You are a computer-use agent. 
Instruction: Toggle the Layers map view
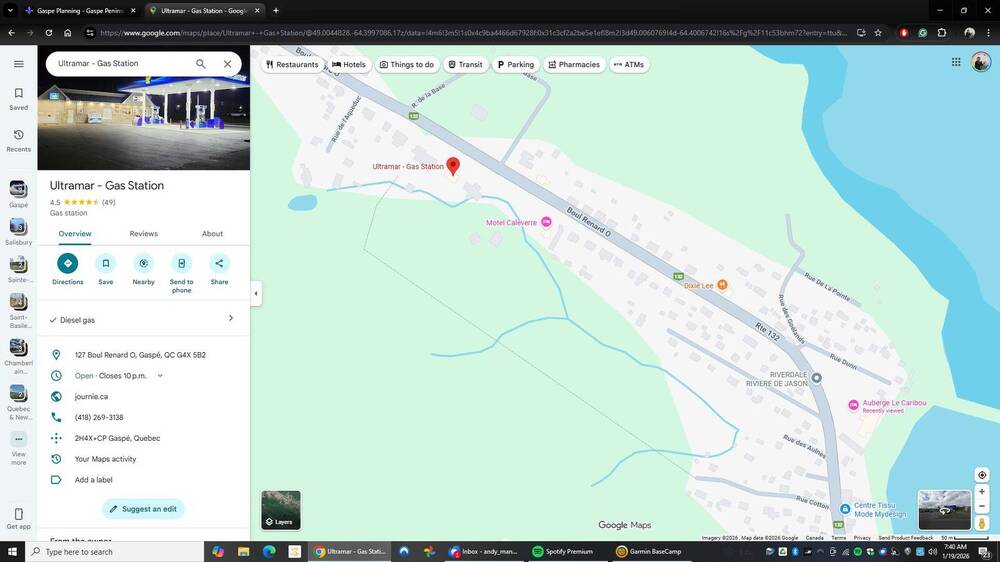[x=280, y=509]
